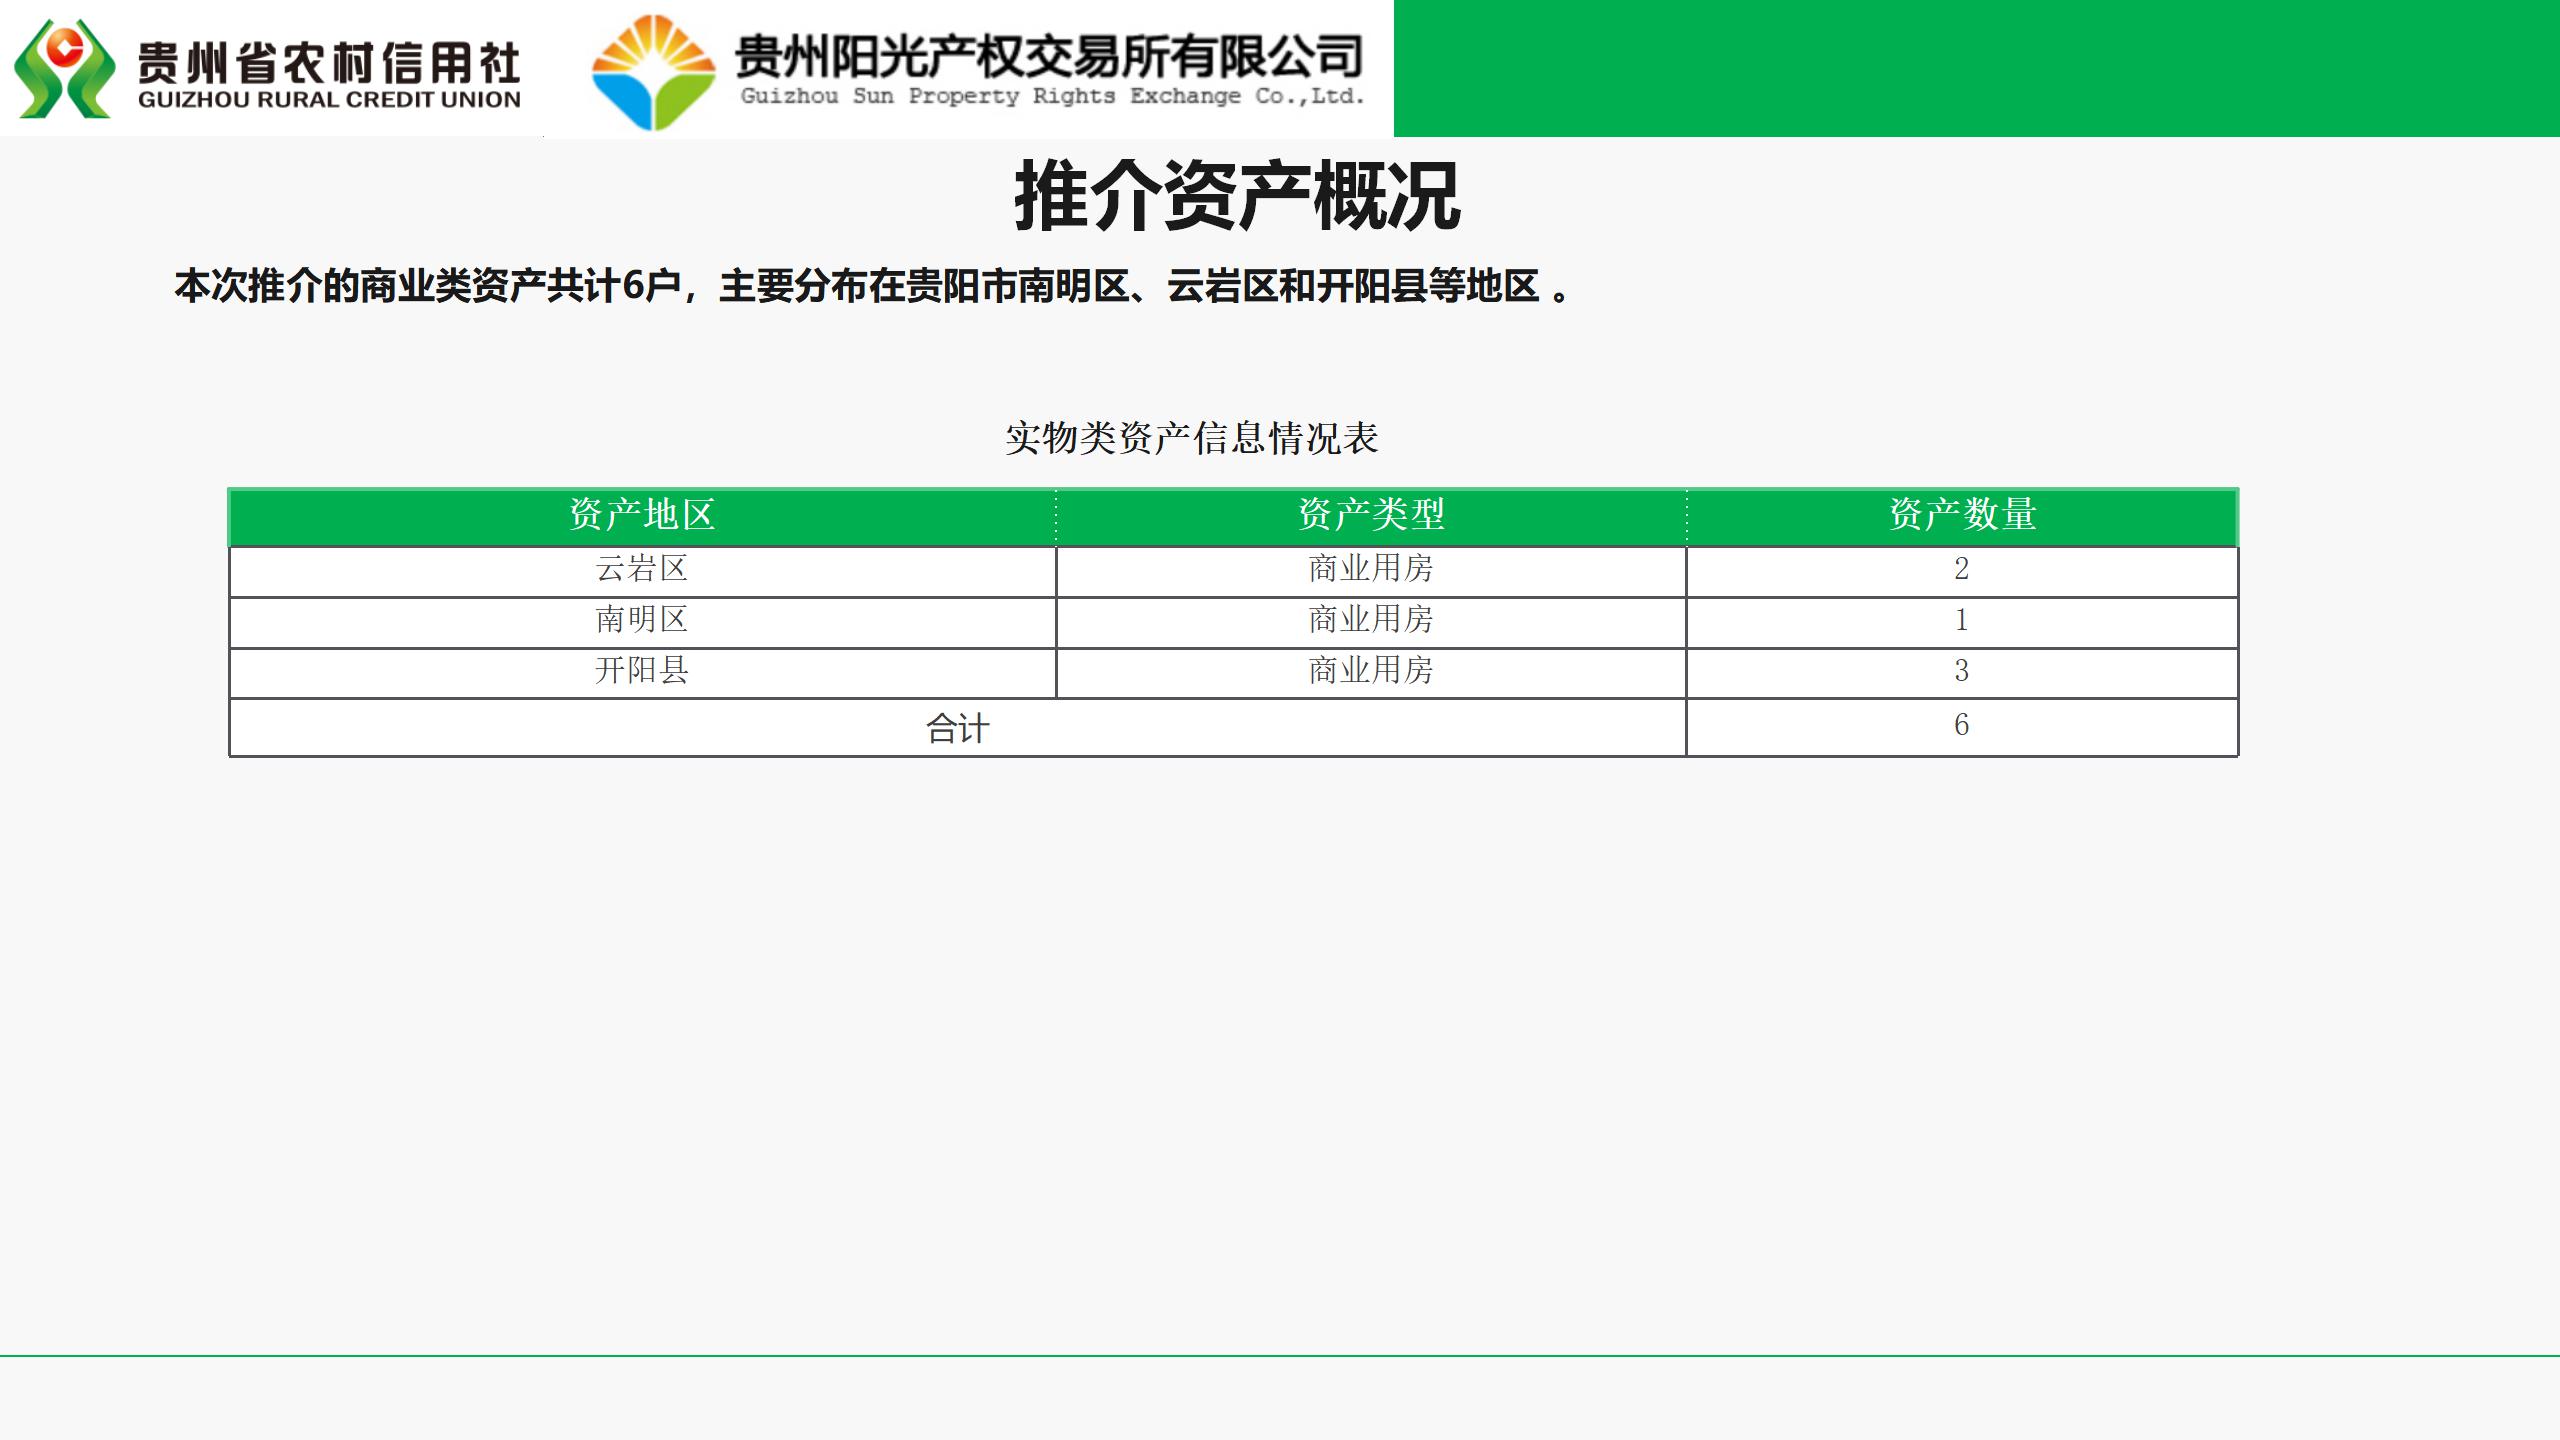Click the Sun Property Rights Exchange sun logo
Screen dimensions: 2560x1440
[653, 72]
